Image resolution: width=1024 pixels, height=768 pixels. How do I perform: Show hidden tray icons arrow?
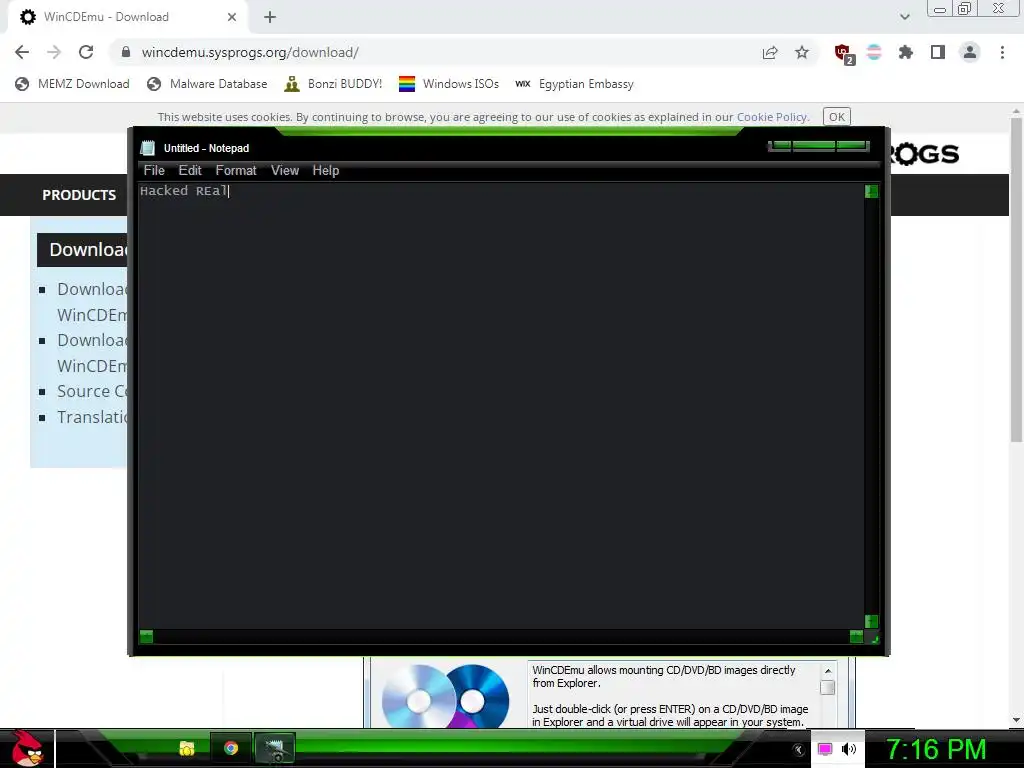[798, 750]
